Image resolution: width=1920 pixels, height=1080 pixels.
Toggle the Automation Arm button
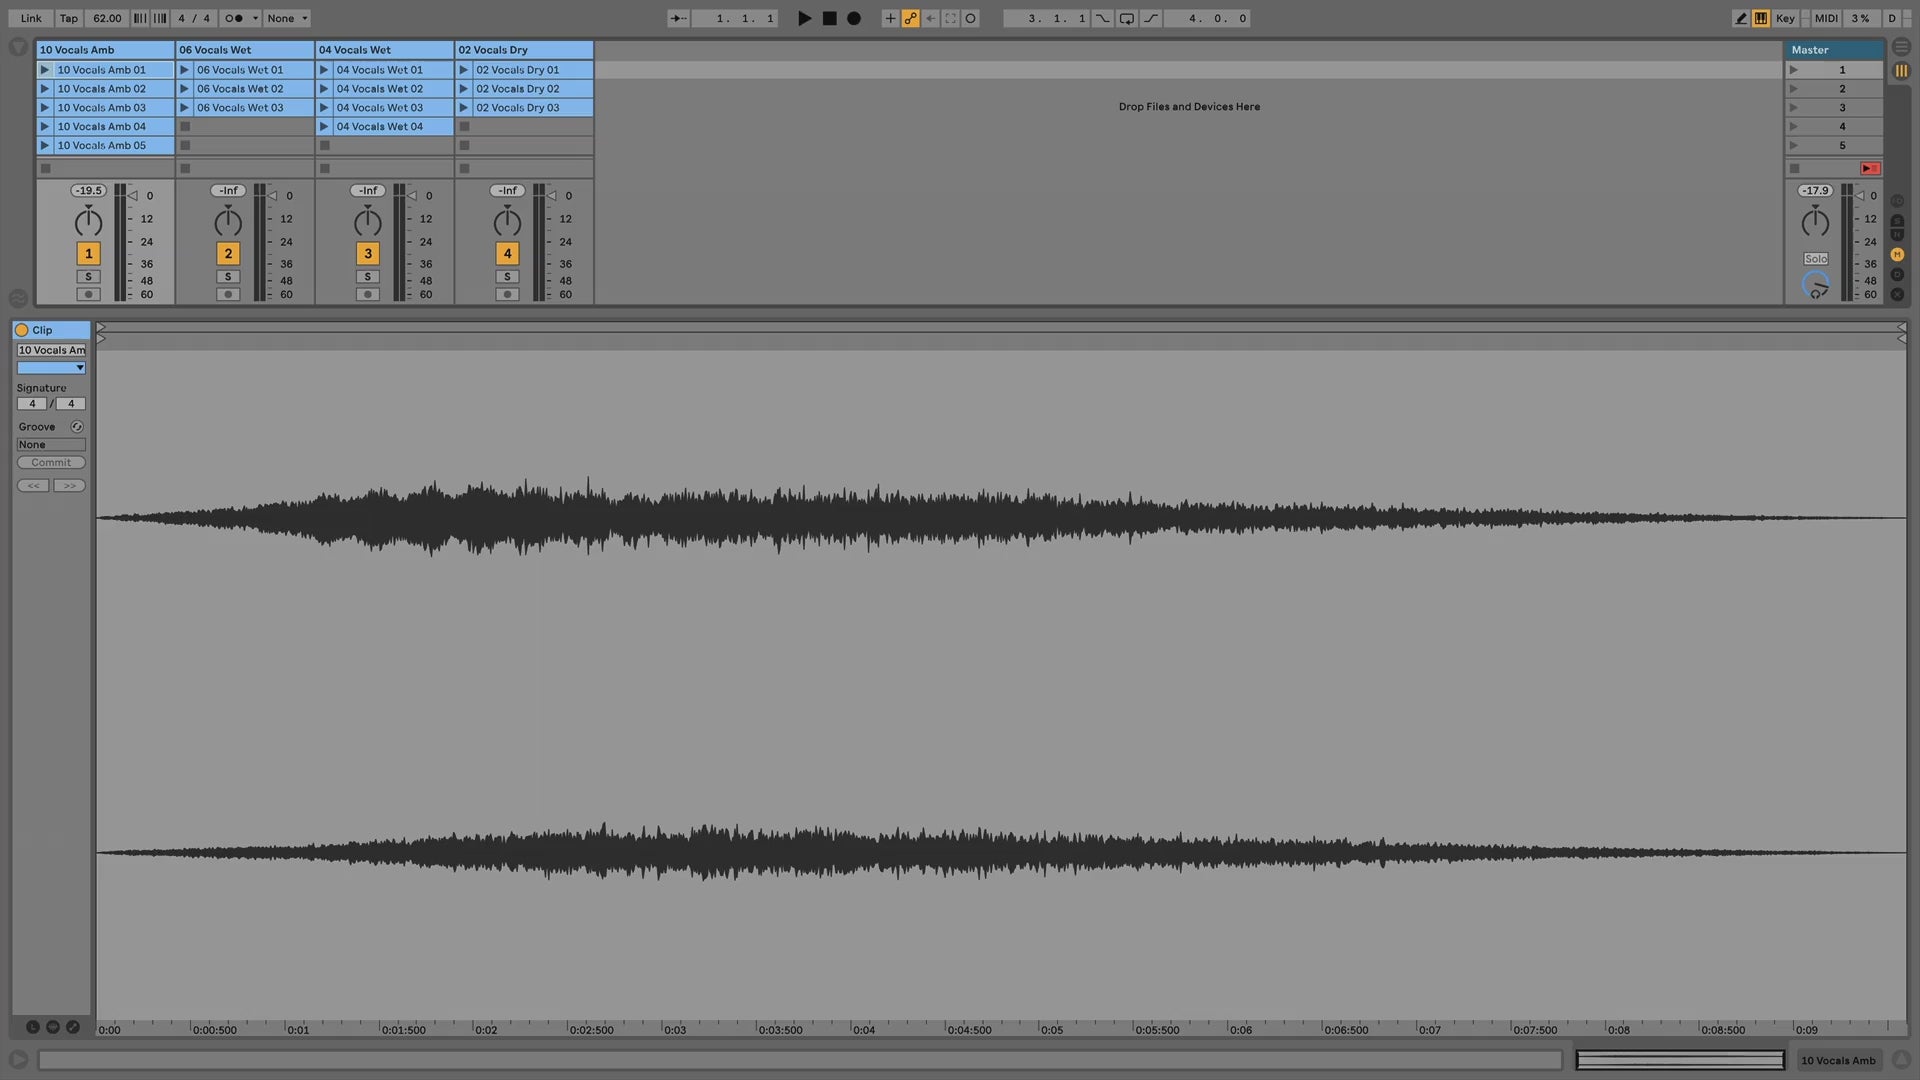910,18
